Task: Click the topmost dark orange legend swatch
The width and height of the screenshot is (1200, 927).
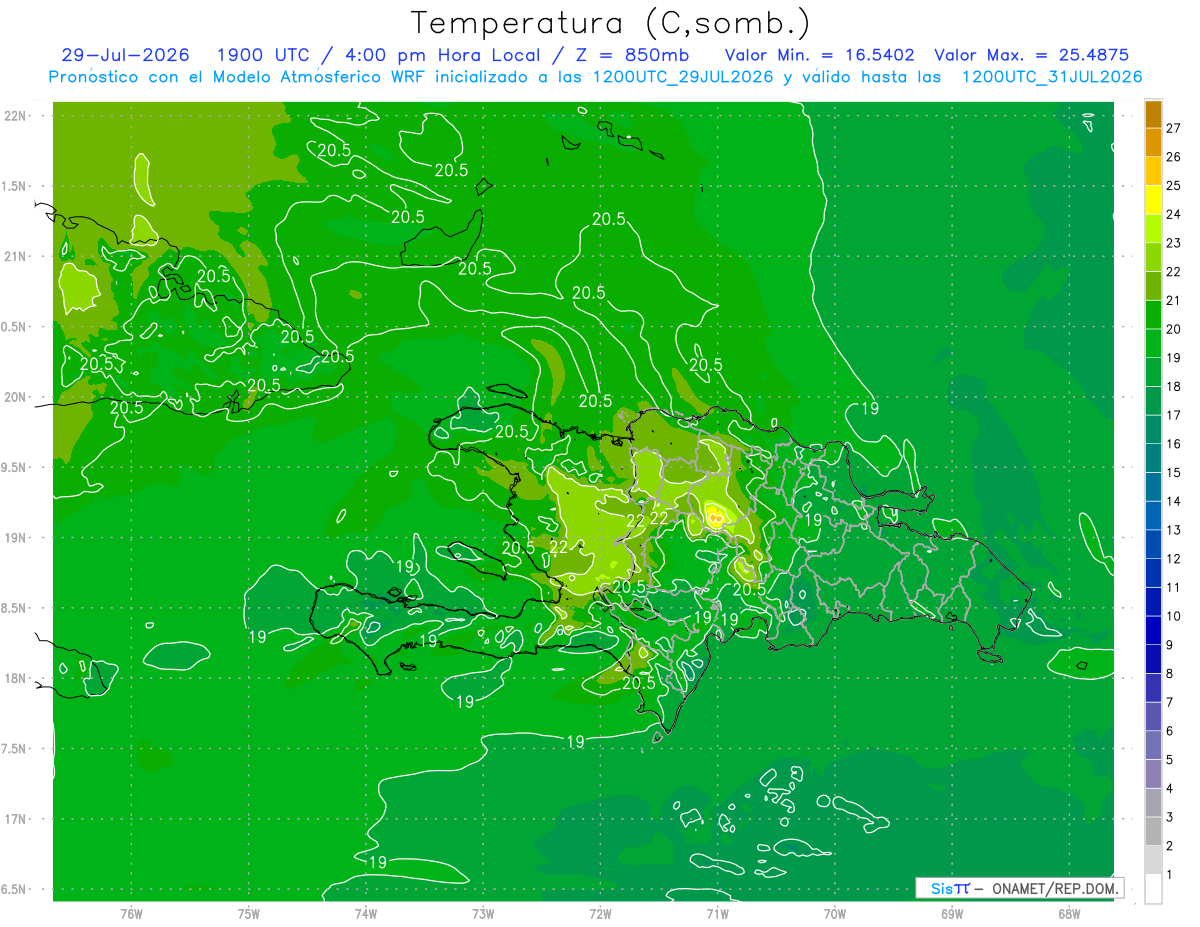Action: pyautogui.click(x=1153, y=115)
